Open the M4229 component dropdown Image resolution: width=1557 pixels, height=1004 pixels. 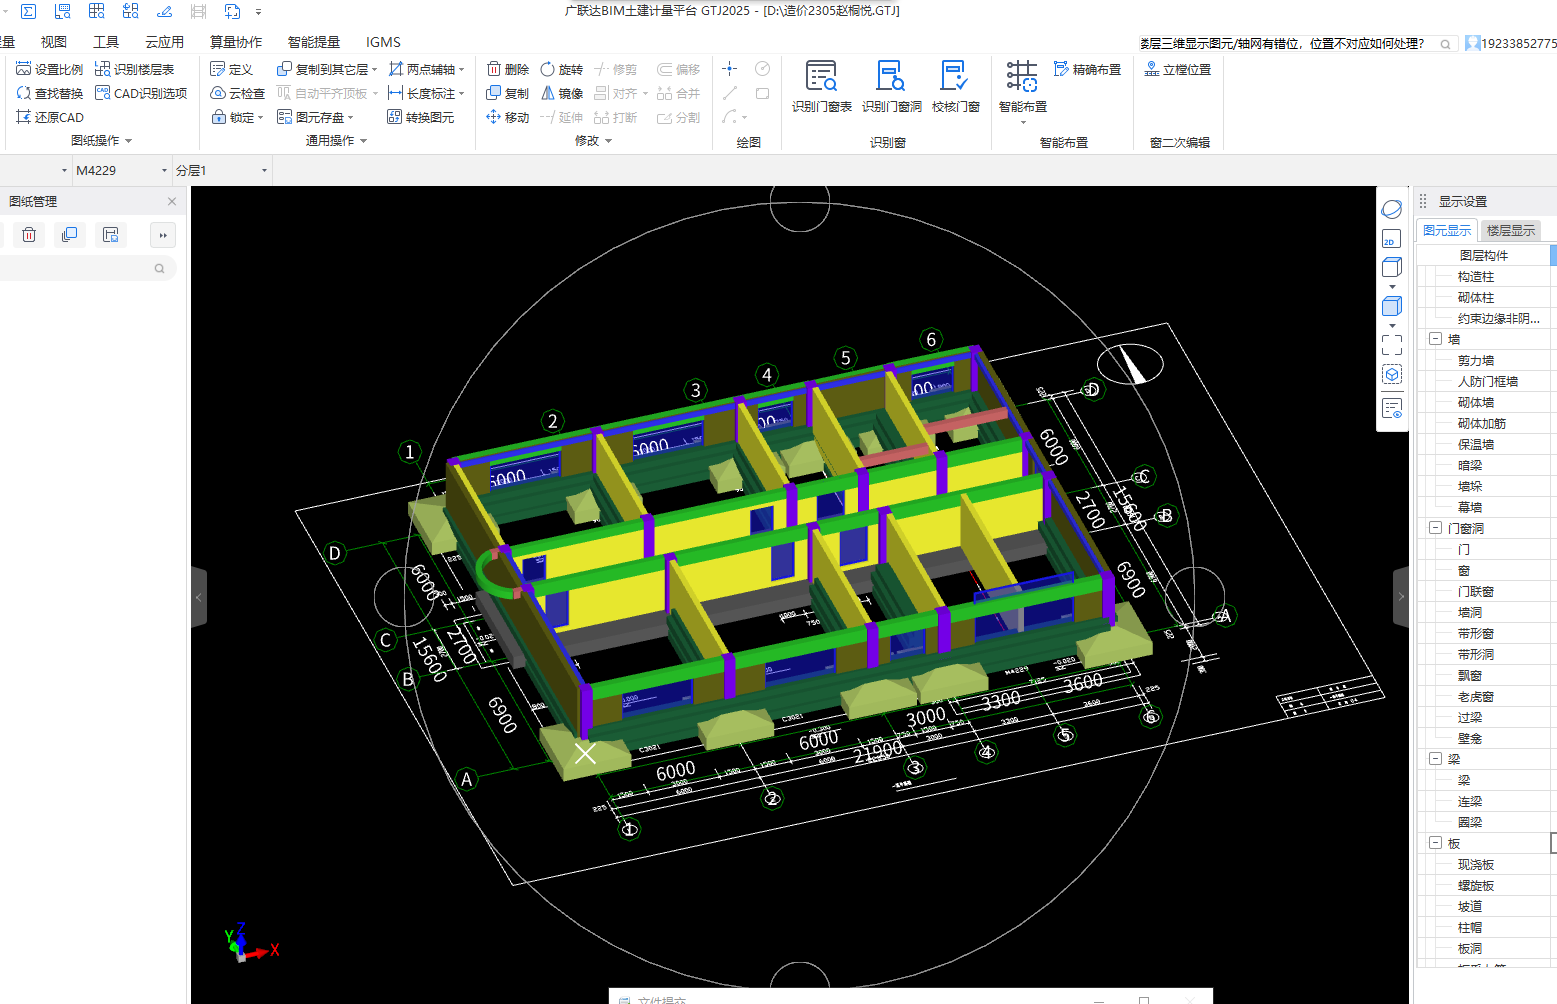point(164,171)
